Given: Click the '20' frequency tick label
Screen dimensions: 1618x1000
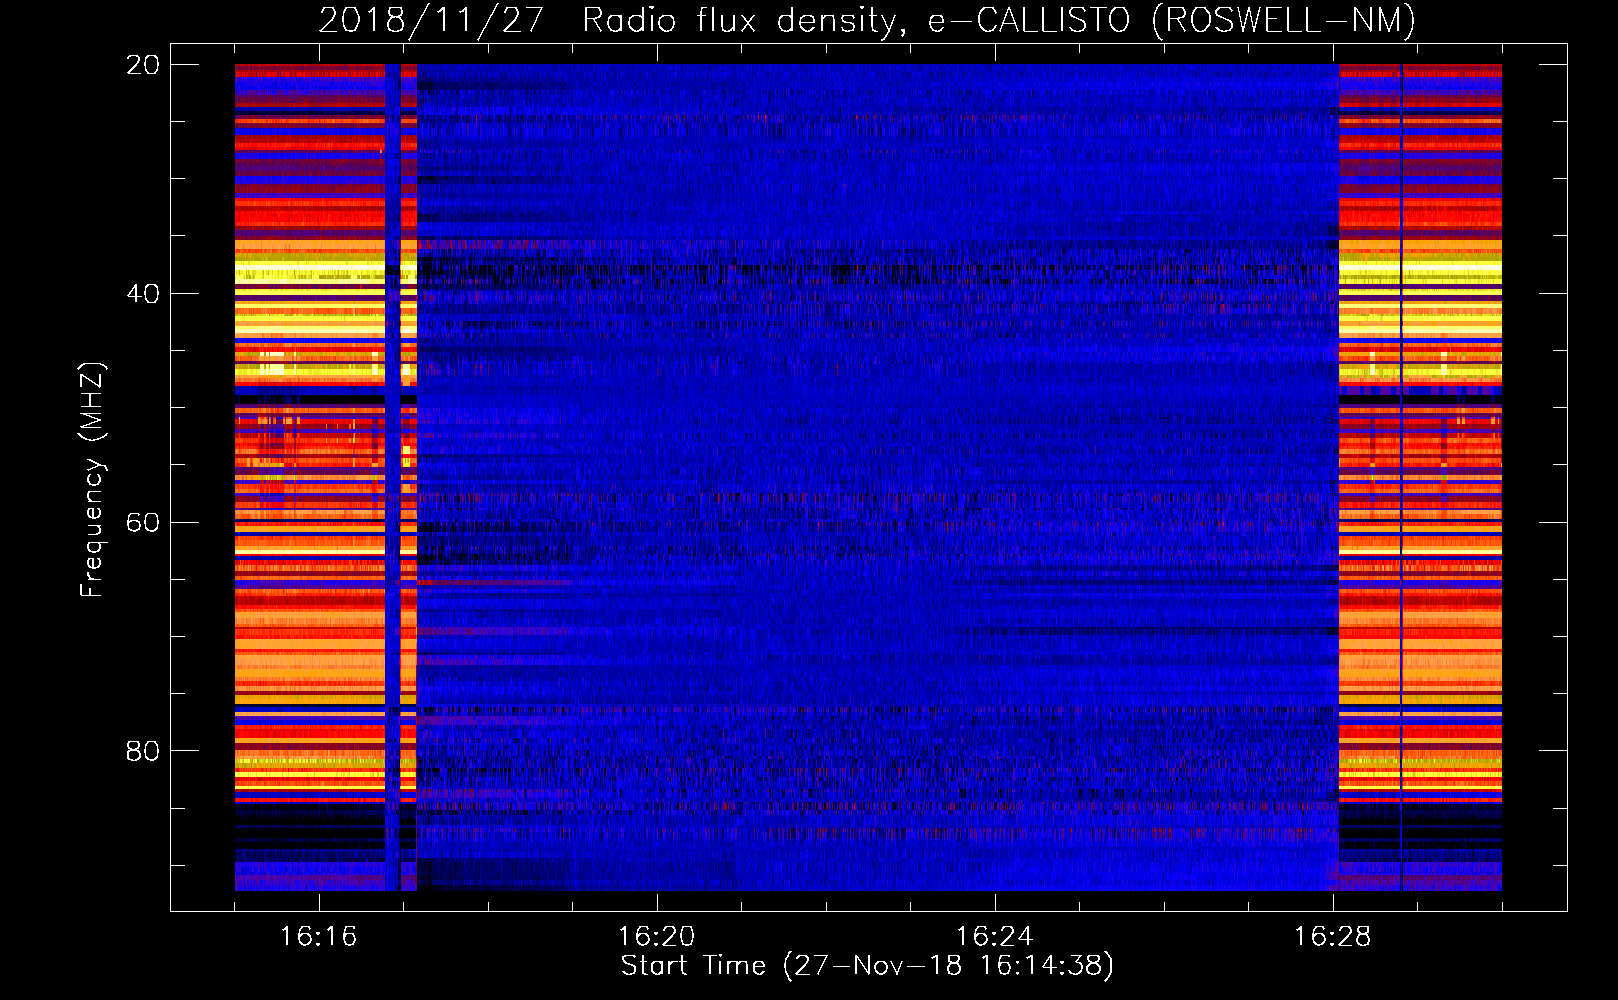Looking at the screenshot, I should click(143, 65).
